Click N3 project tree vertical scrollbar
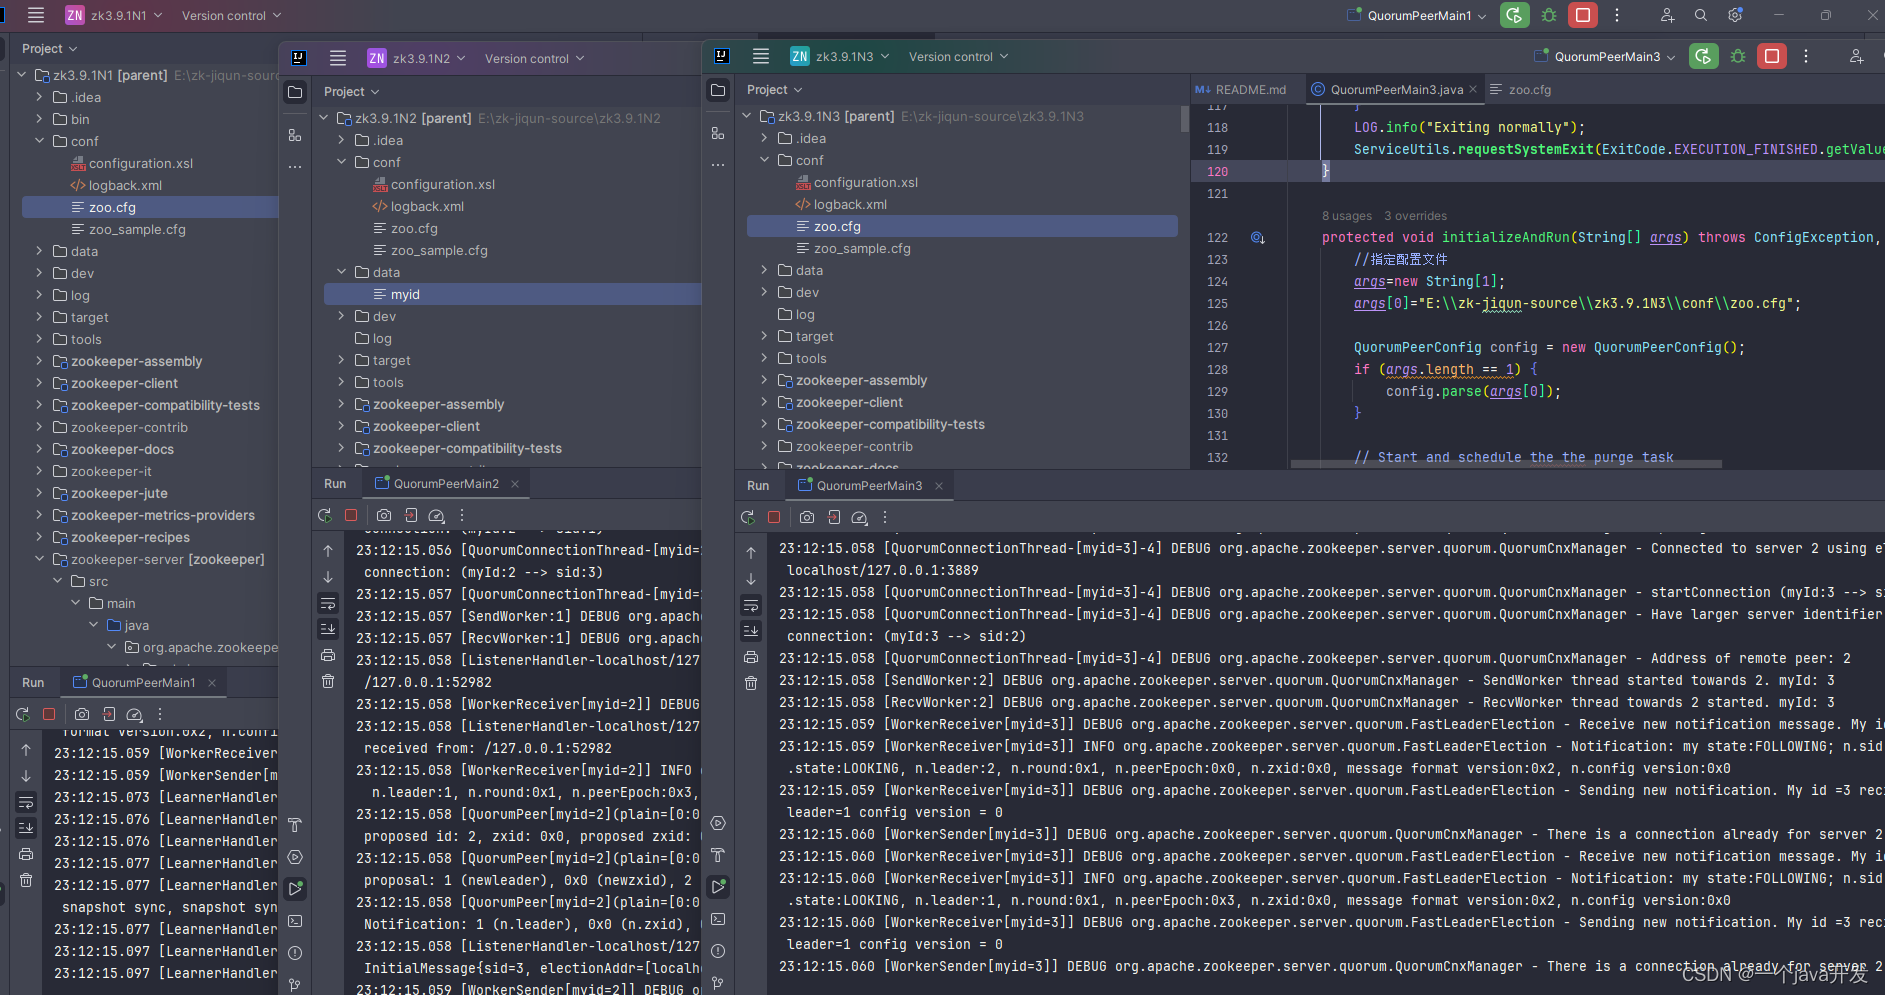 click(1184, 120)
